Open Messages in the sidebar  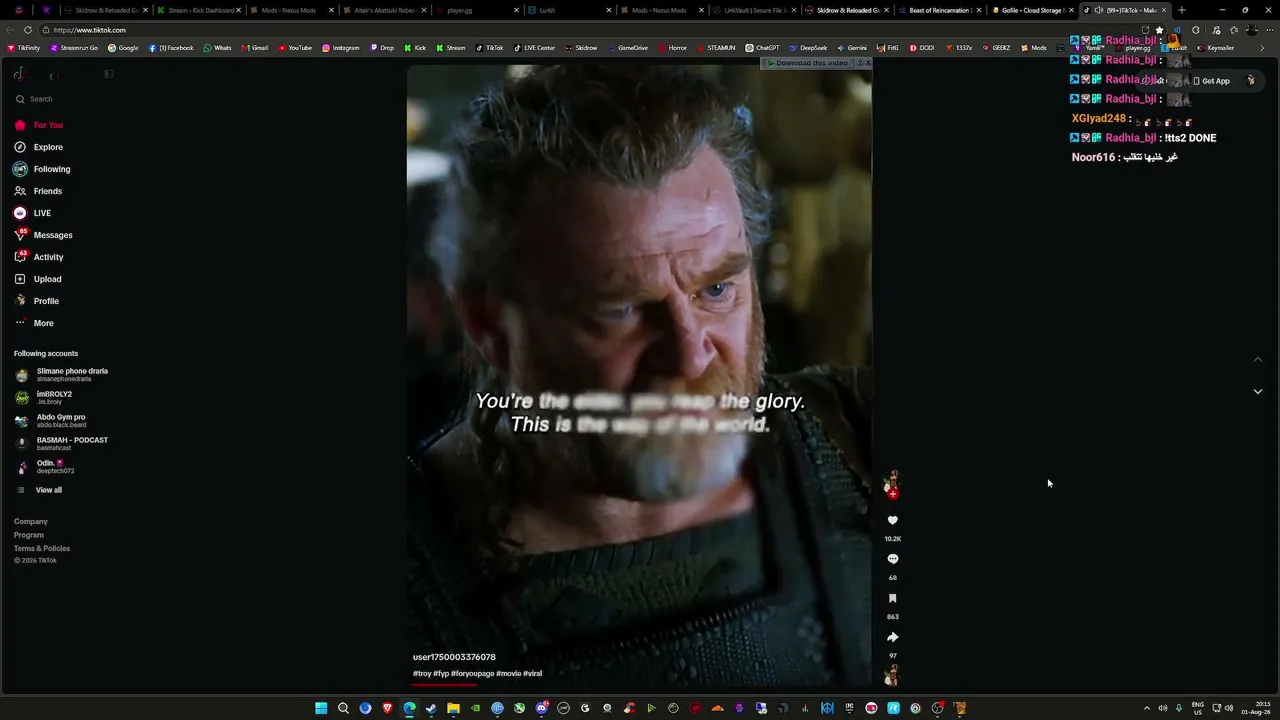point(43,235)
